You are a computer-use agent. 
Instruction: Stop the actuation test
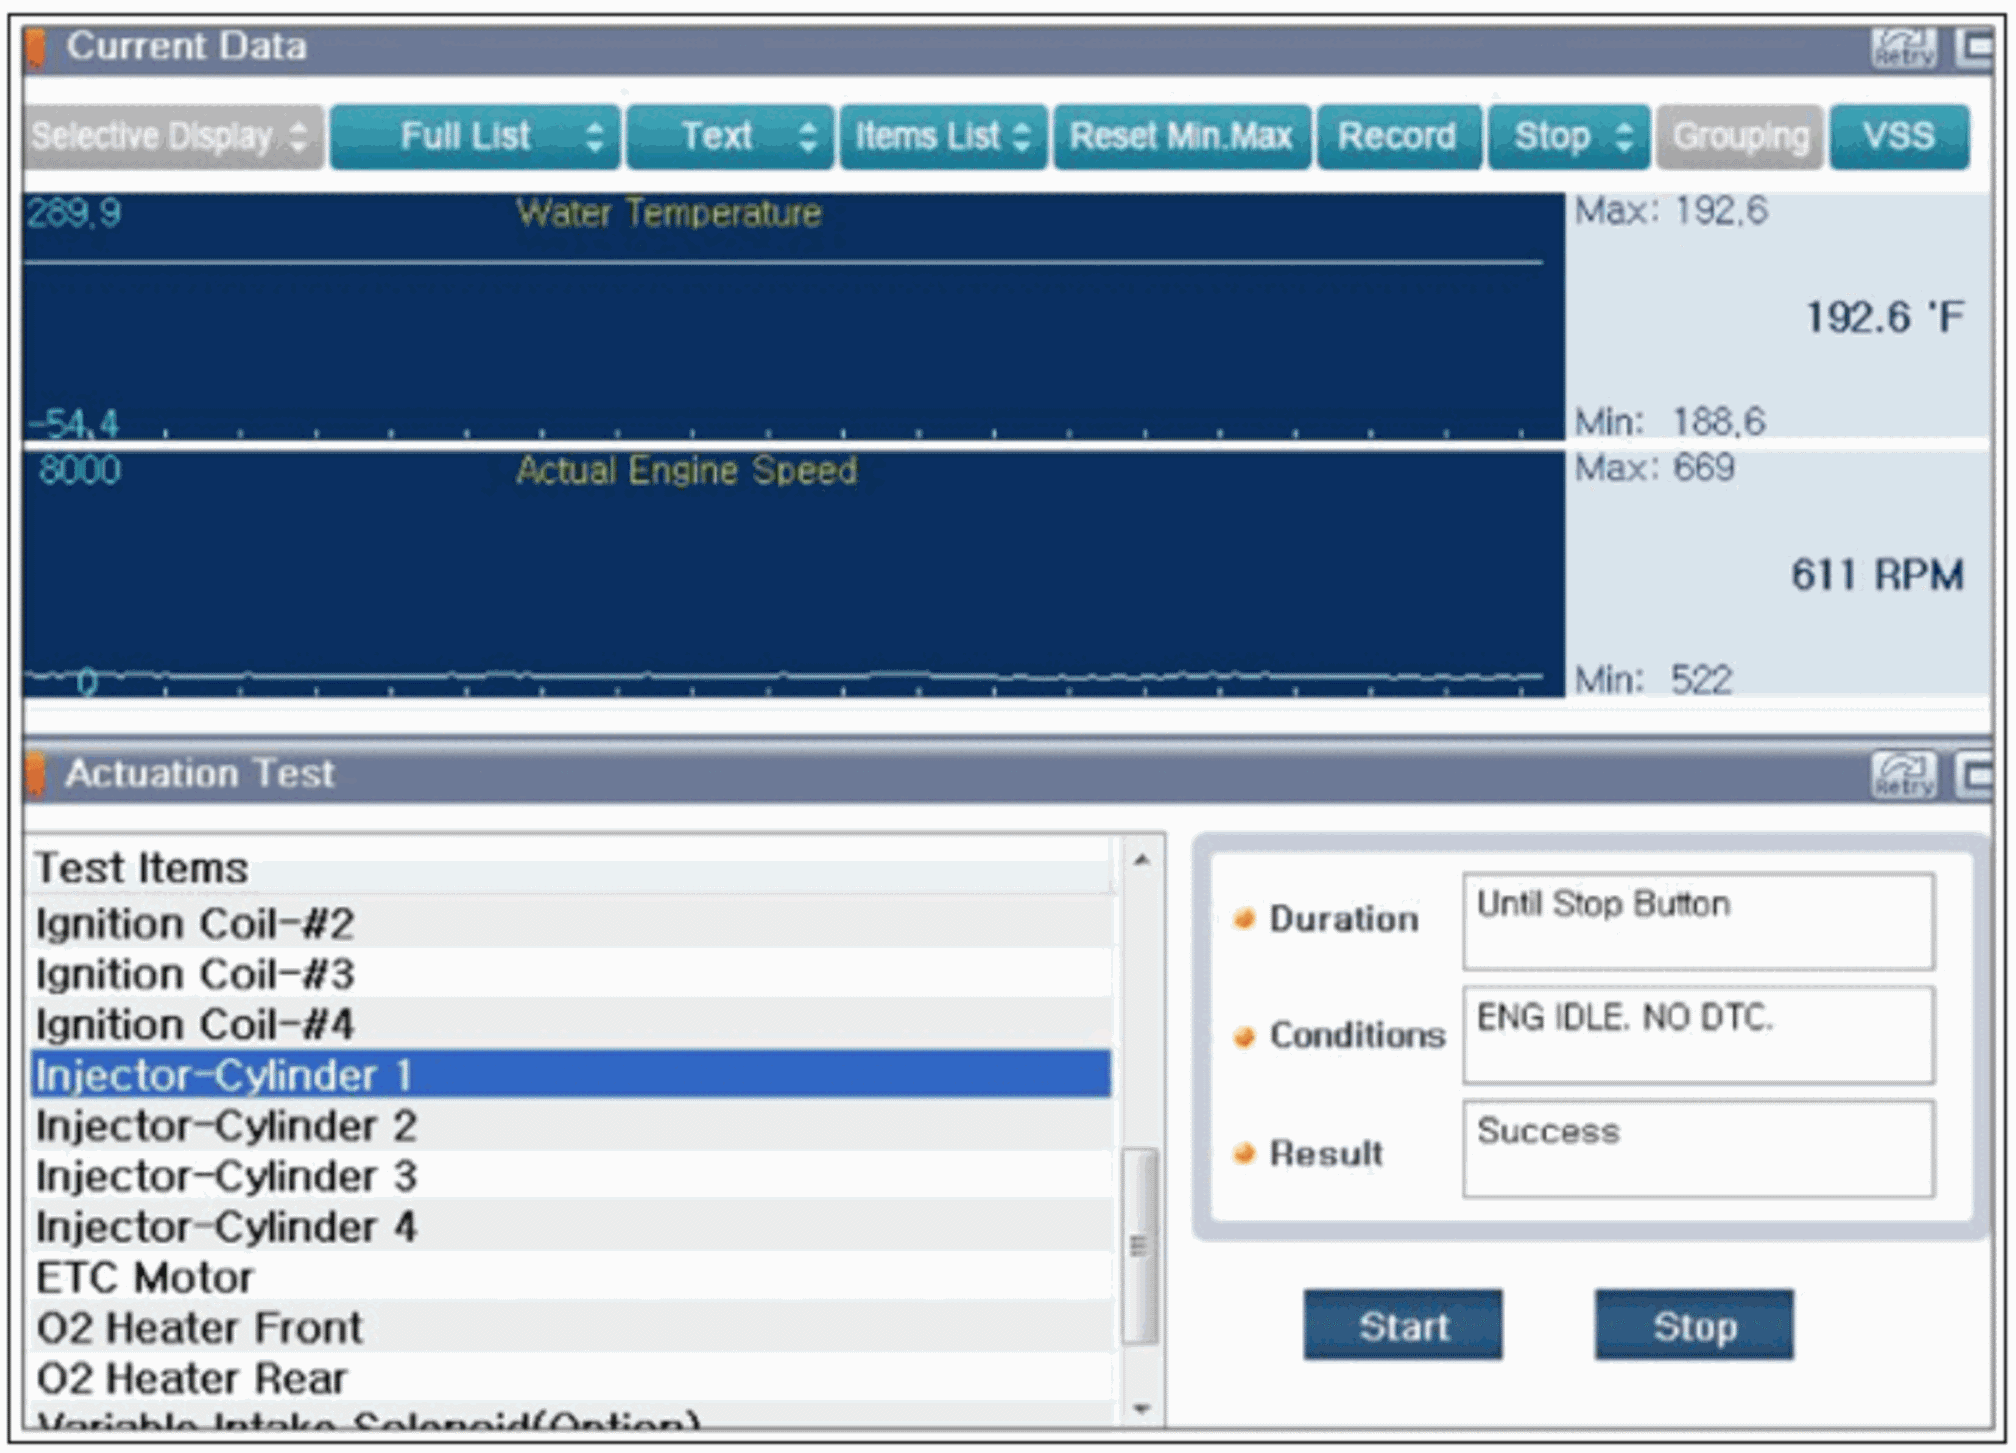[x=1693, y=1326]
